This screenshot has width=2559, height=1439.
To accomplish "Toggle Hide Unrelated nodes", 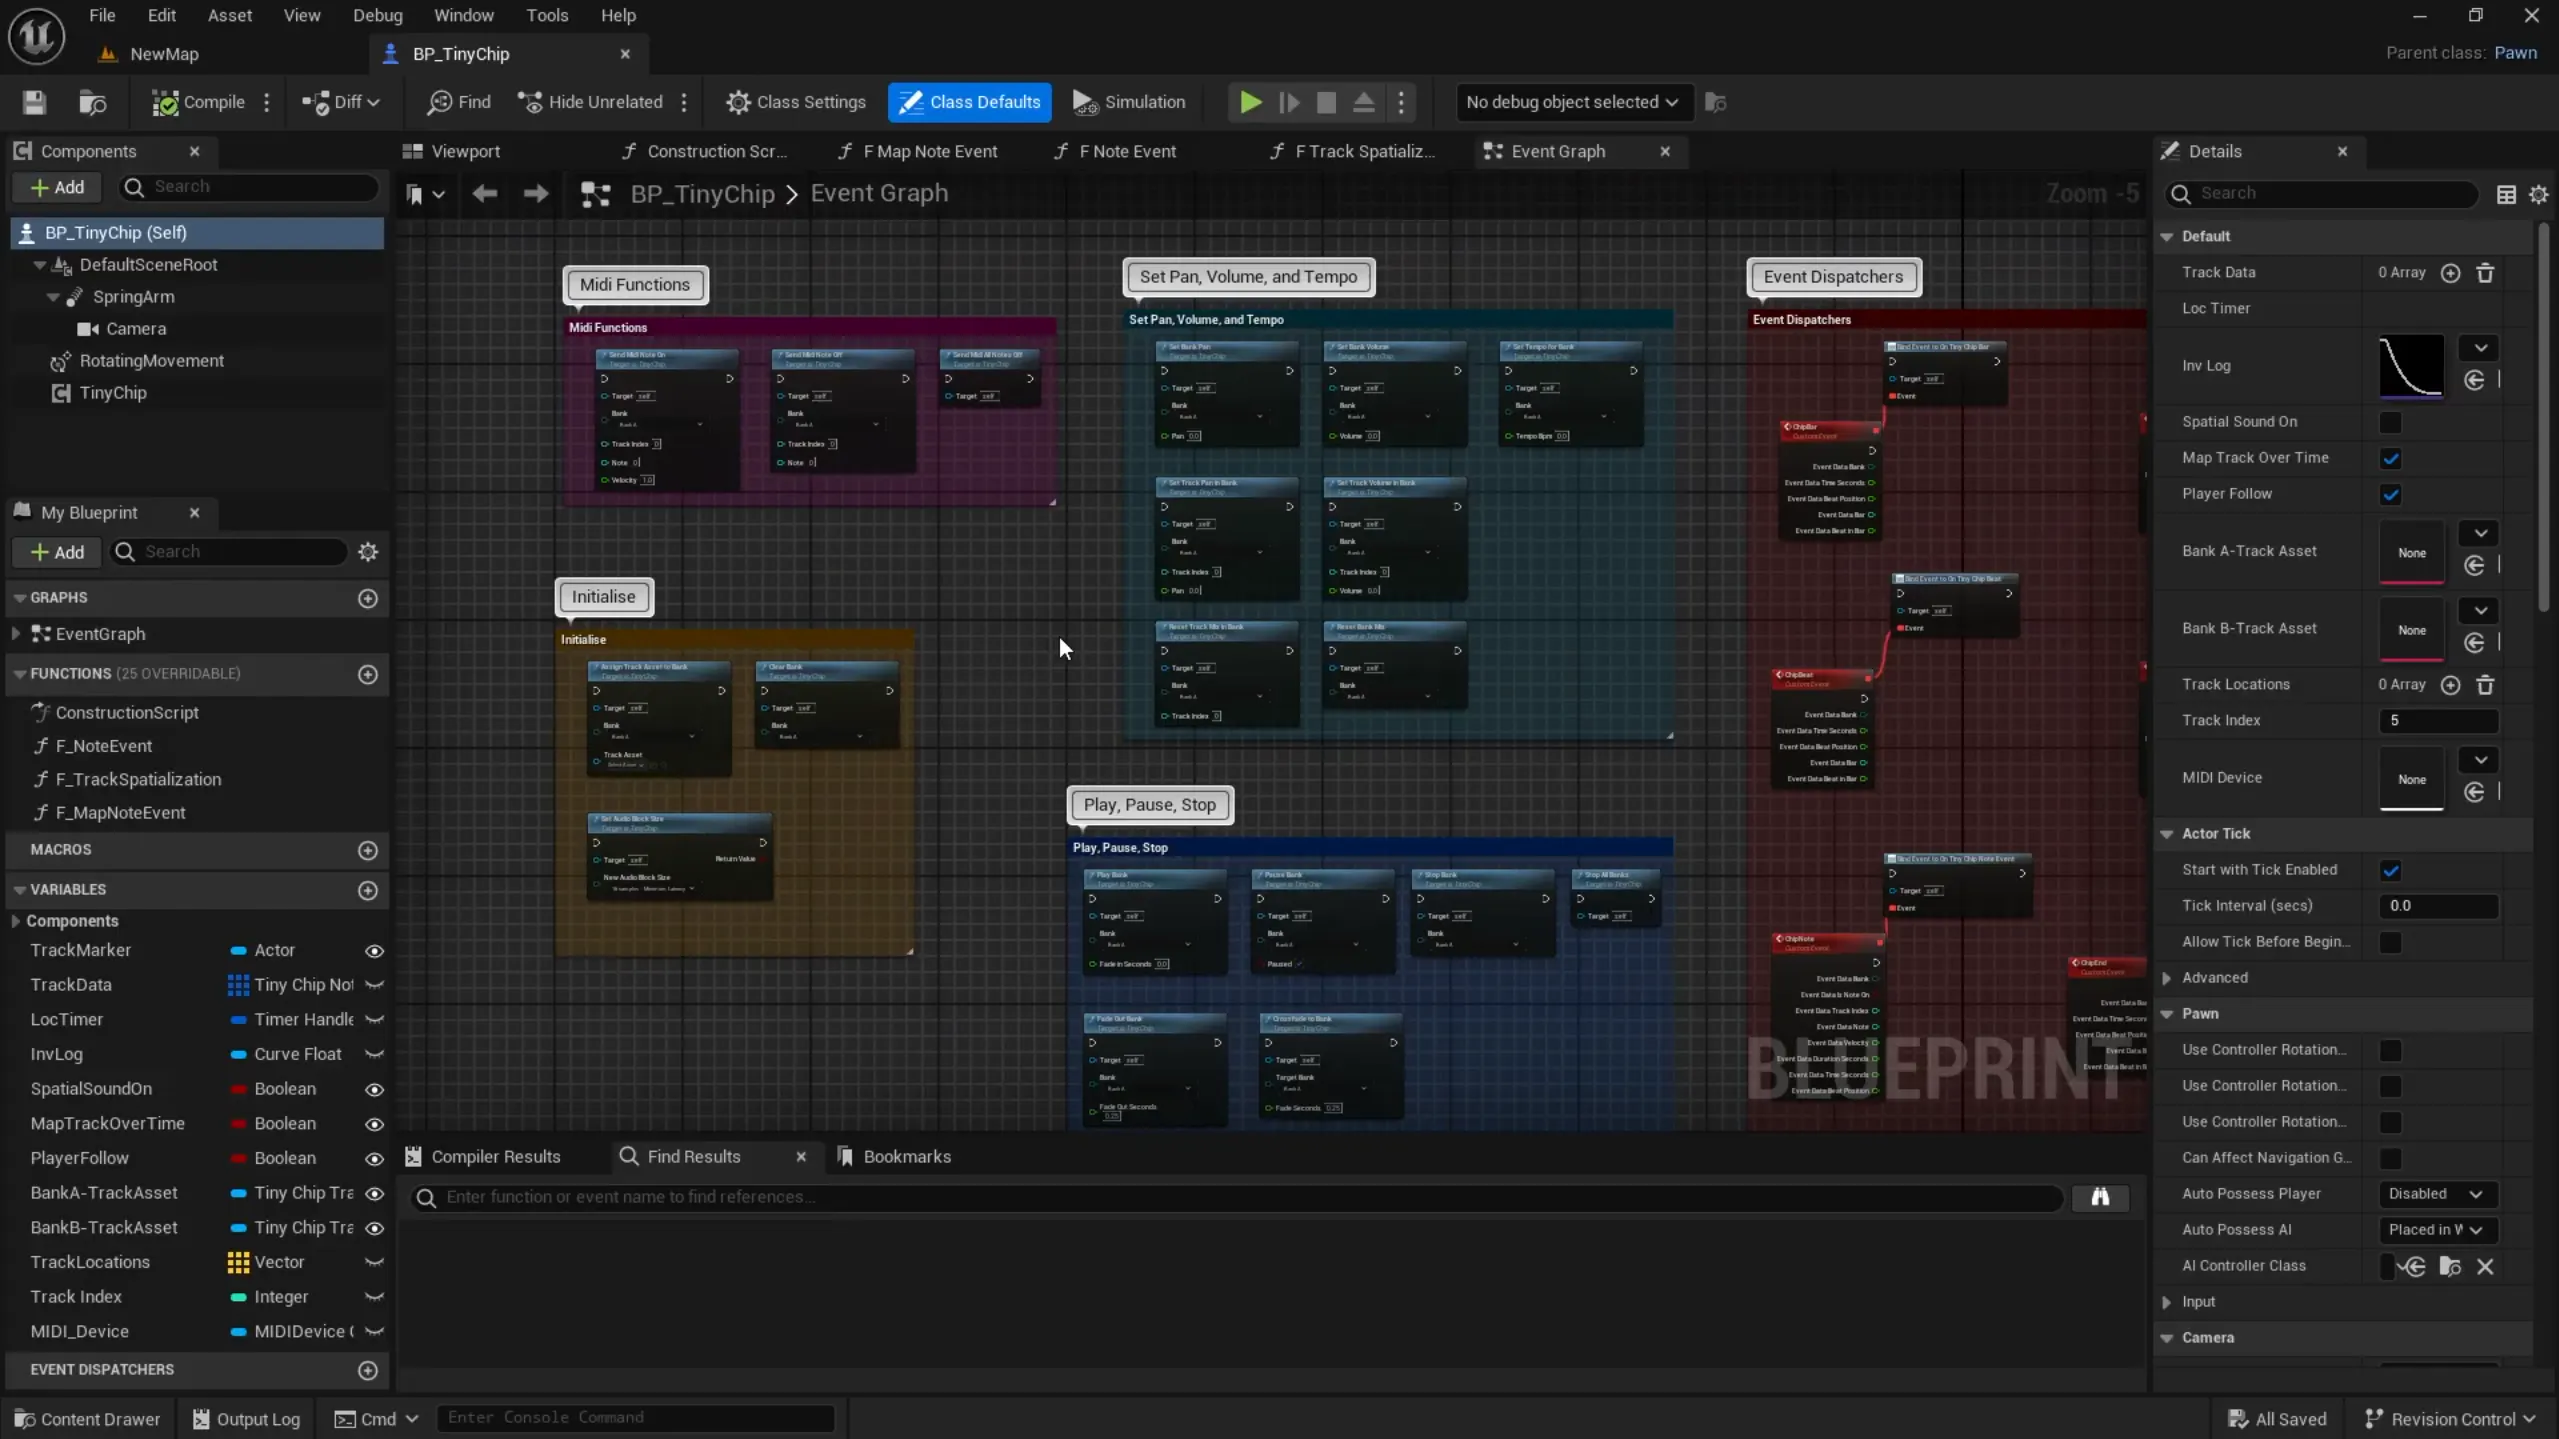I will click(590, 102).
